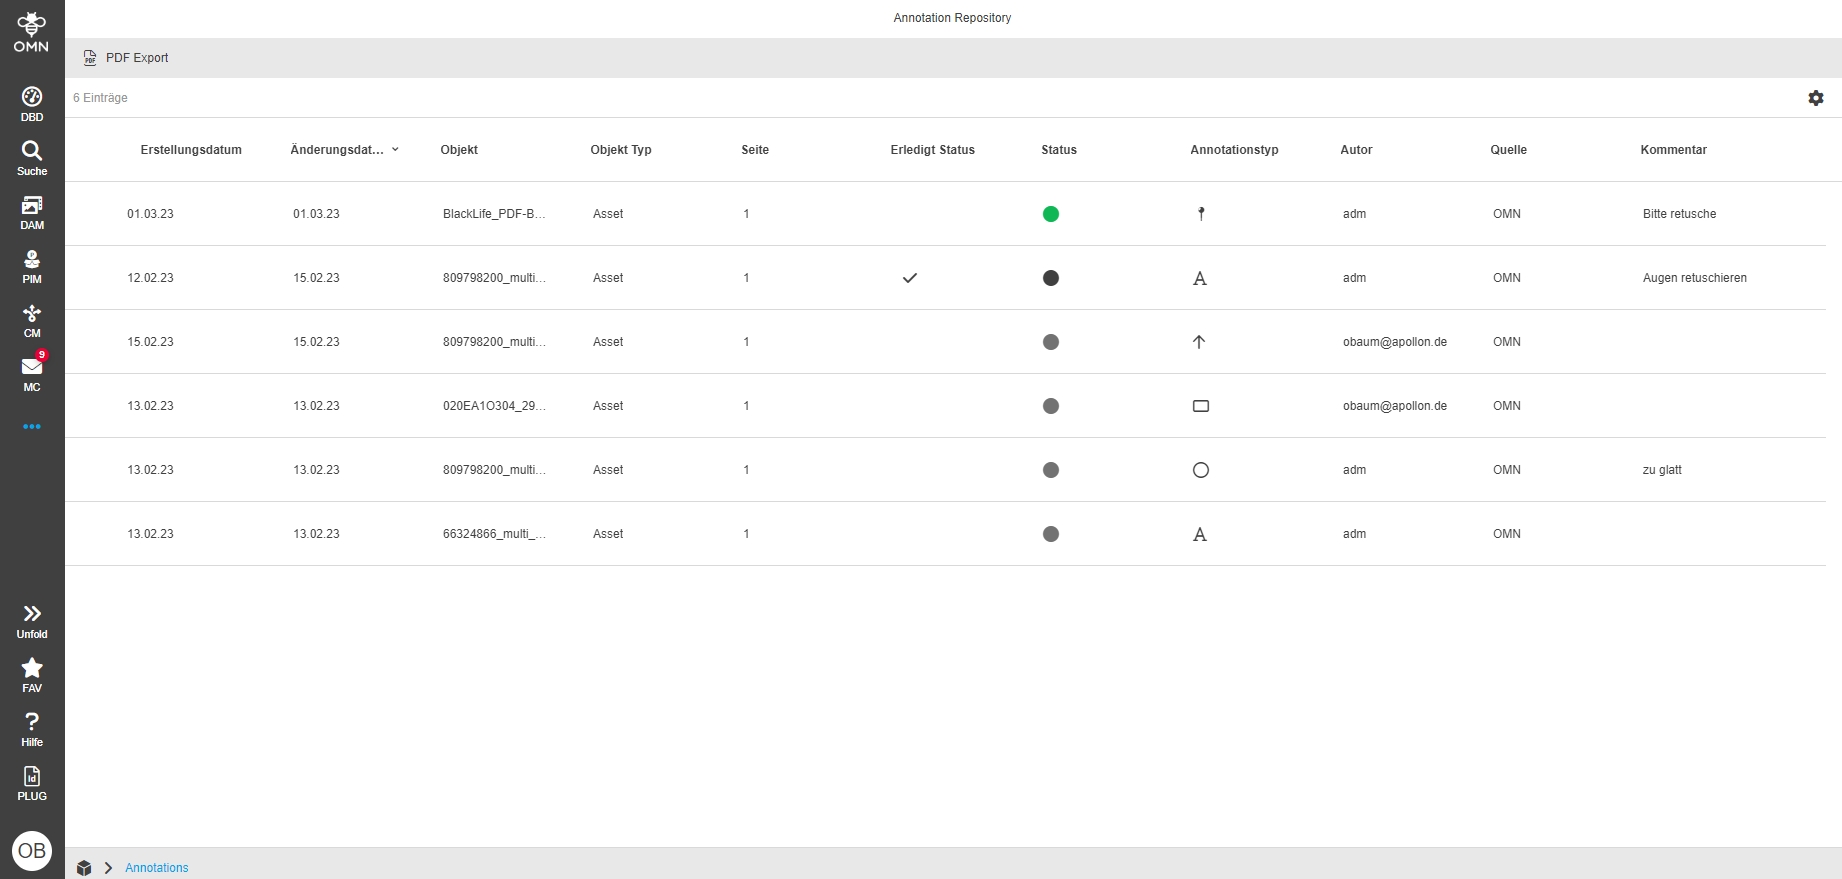
Task: Toggle sort arrow on Änderungsdatum column
Action: (x=395, y=150)
